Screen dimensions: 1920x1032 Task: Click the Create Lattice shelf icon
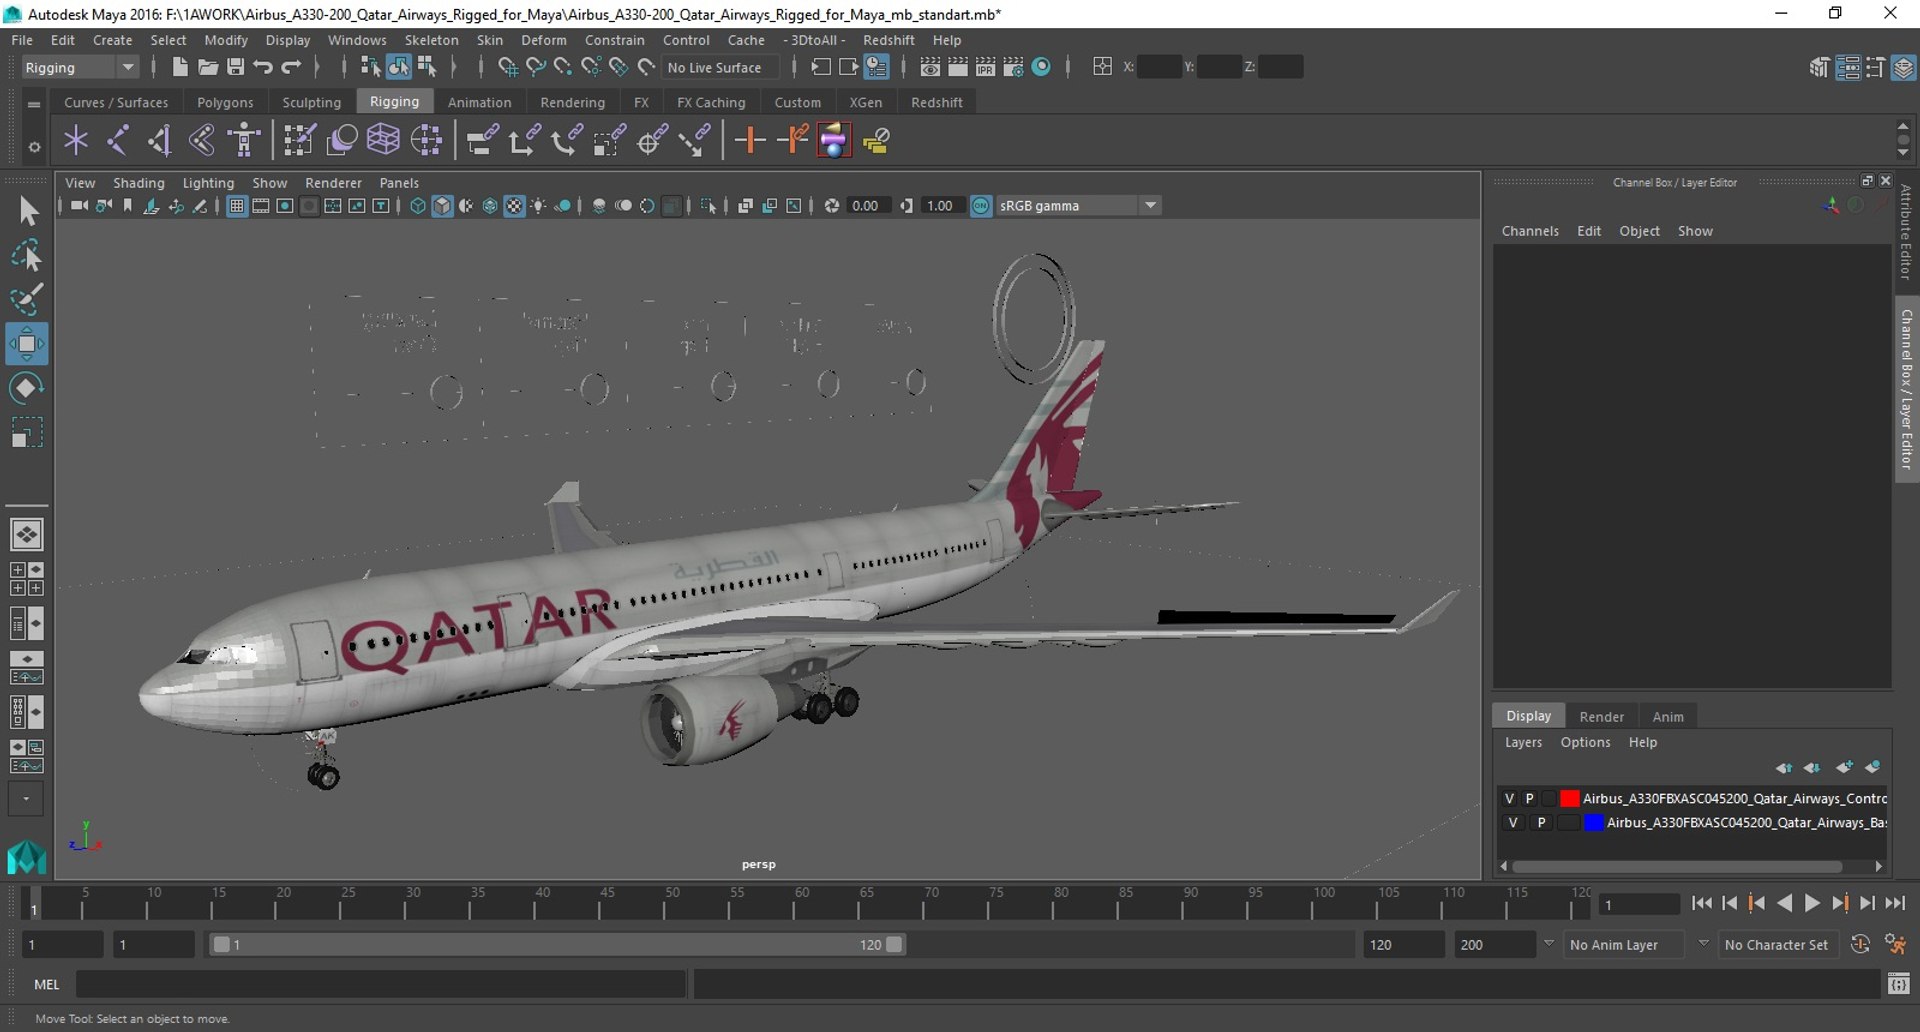(383, 140)
